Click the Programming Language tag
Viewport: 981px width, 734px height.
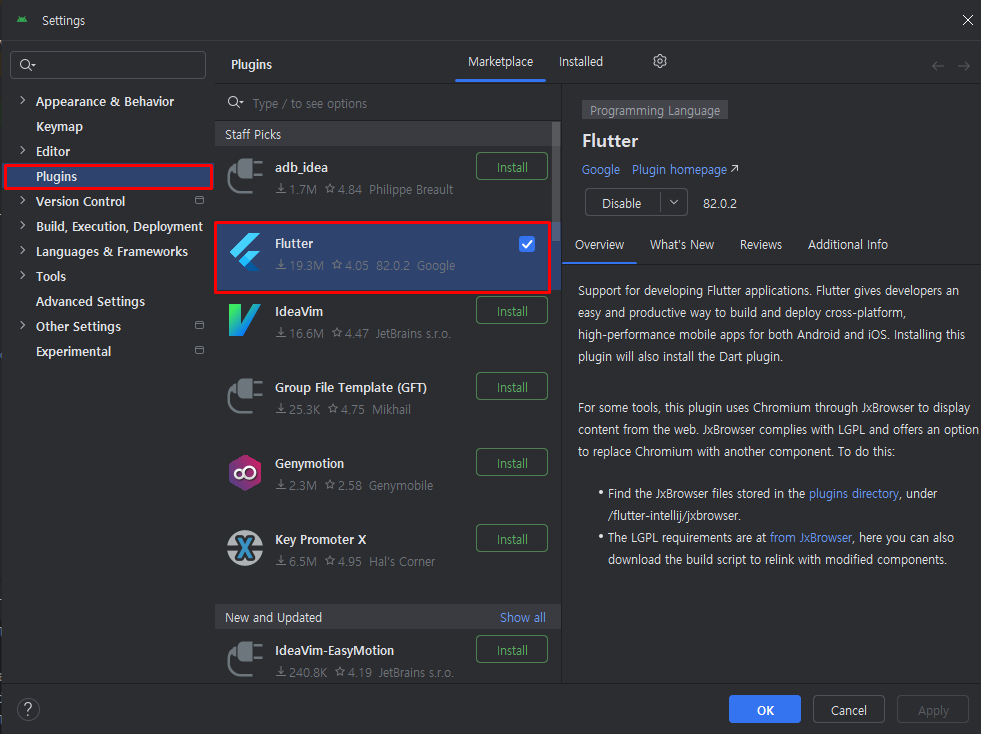pyautogui.click(x=654, y=110)
